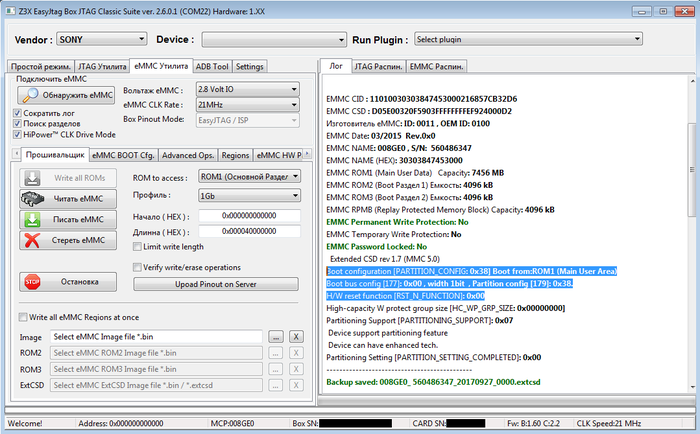The height and width of the screenshot is (434, 700).
Task: Hit the STOP sign Остановка button
Action: (x=68, y=281)
